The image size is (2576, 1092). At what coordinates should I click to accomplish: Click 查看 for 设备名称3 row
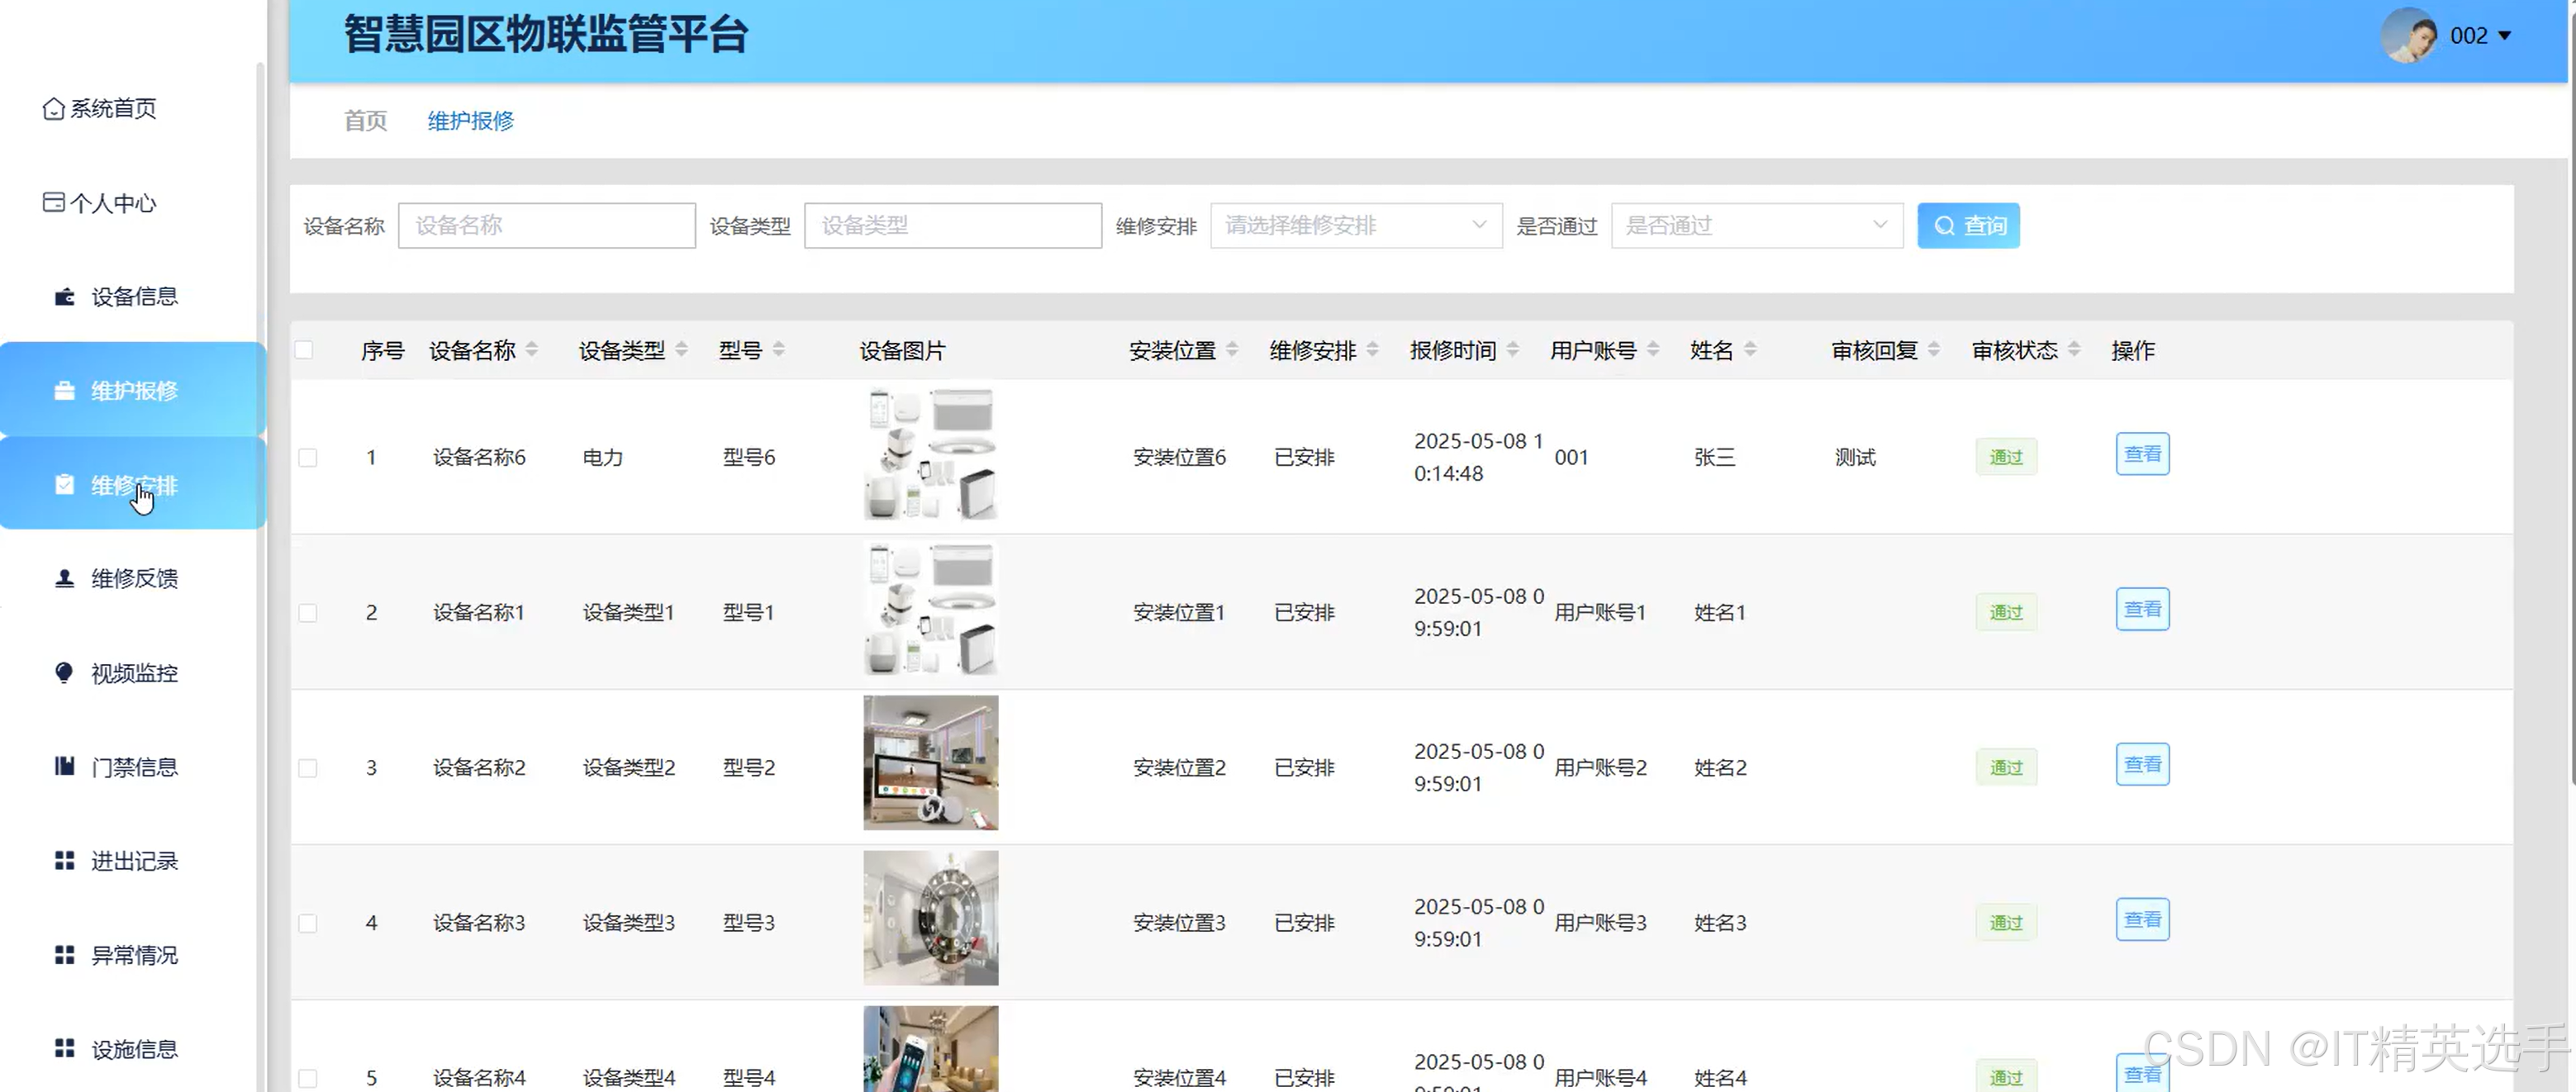pyautogui.click(x=2142, y=919)
